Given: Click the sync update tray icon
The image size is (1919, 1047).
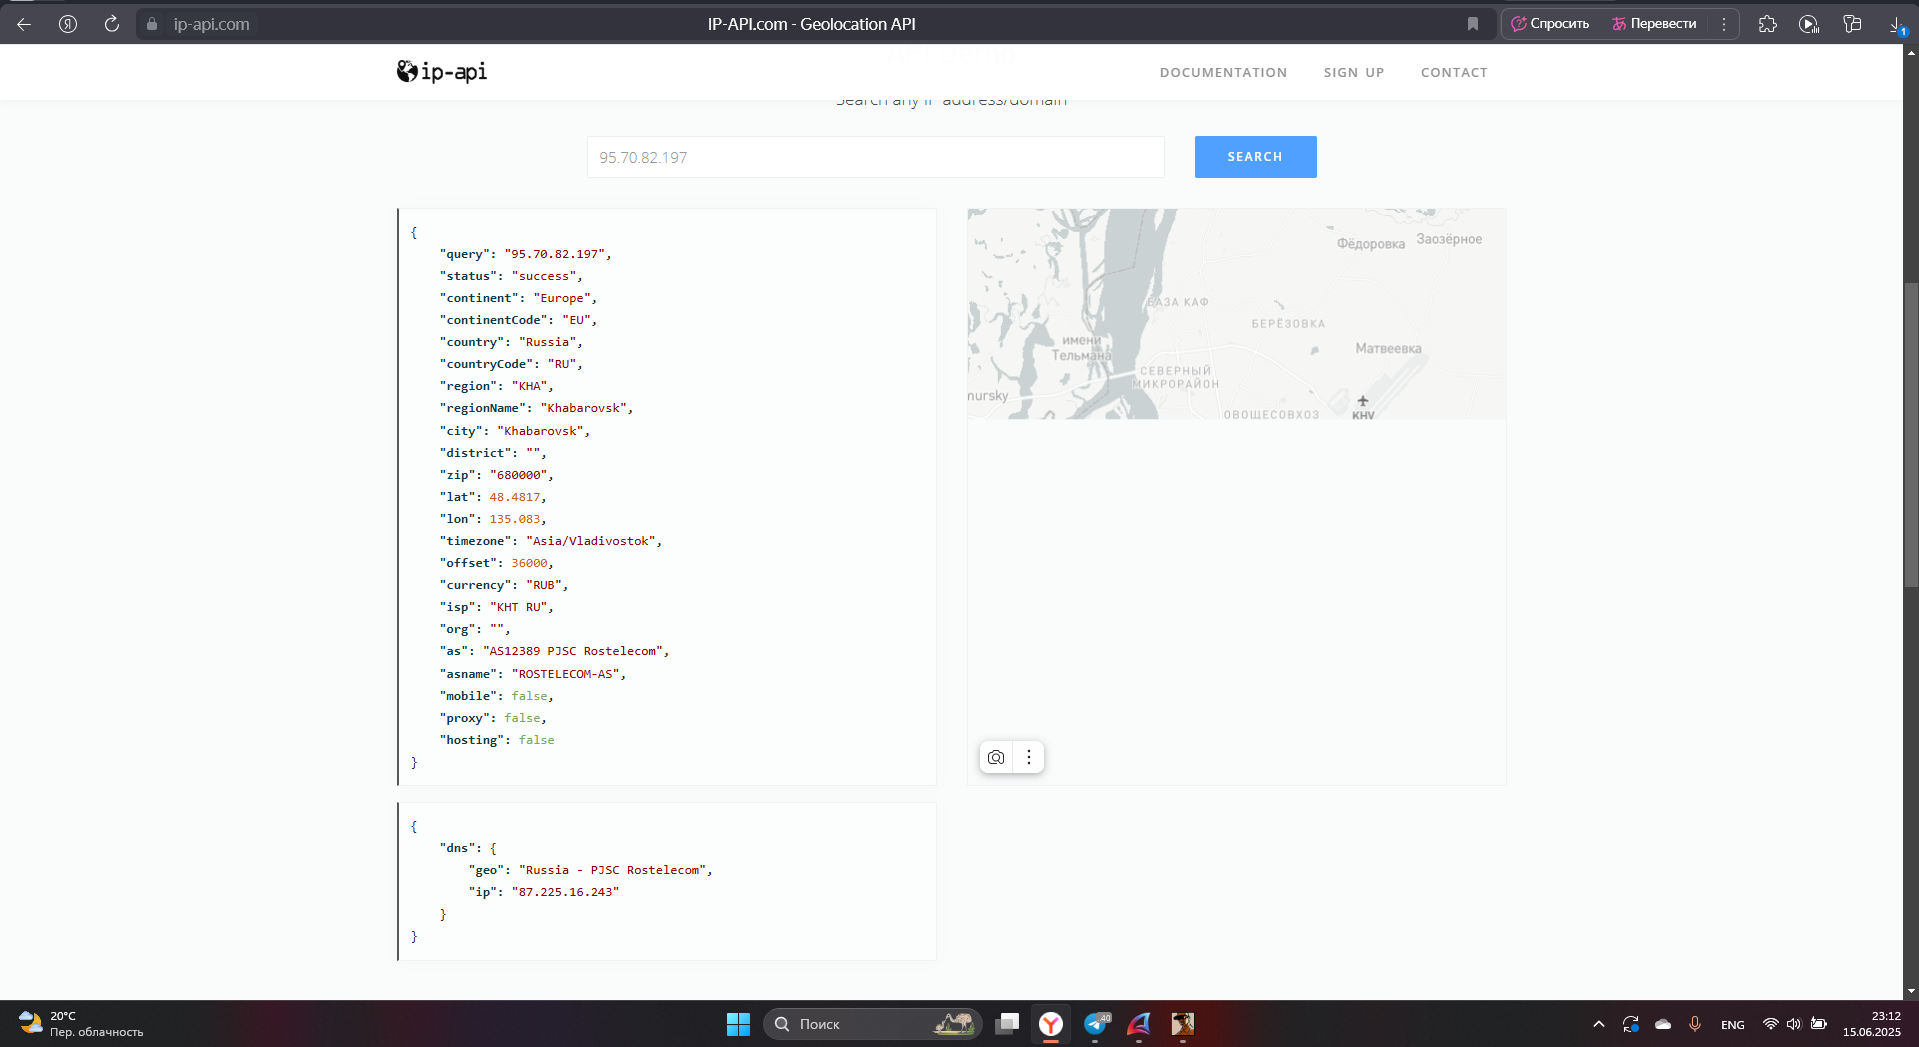Looking at the screenshot, I should click(x=1631, y=1024).
